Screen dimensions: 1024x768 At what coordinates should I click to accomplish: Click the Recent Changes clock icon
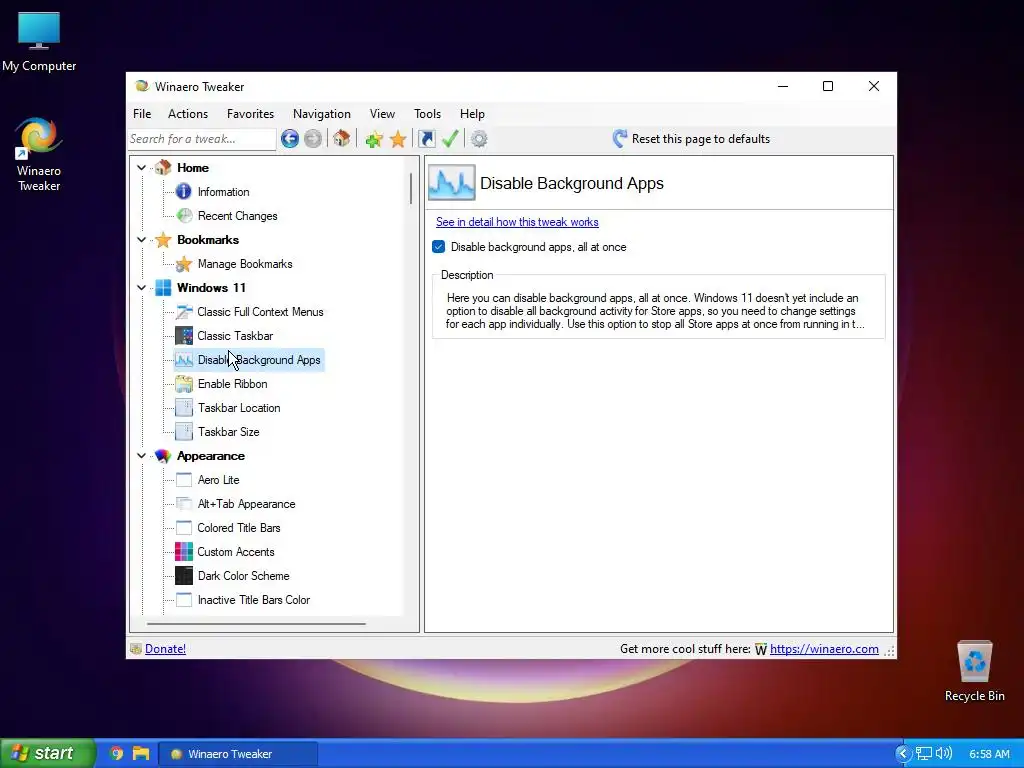tap(184, 216)
